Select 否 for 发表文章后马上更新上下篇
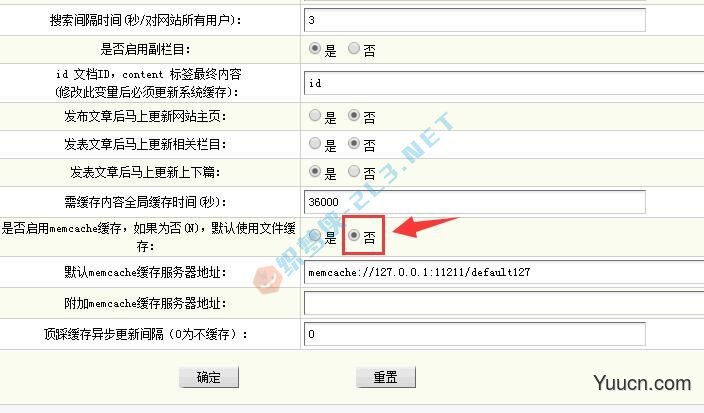The width and height of the screenshot is (704, 413). pos(354,171)
